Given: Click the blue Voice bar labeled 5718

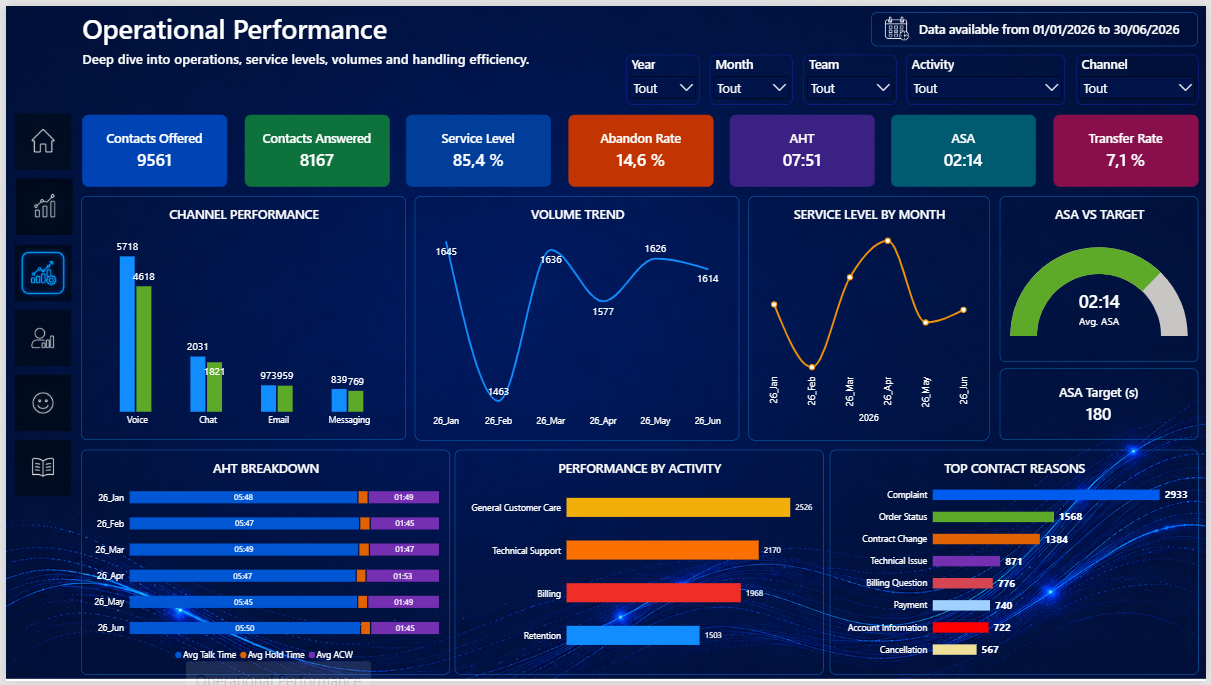Looking at the screenshot, I should point(127,334).
